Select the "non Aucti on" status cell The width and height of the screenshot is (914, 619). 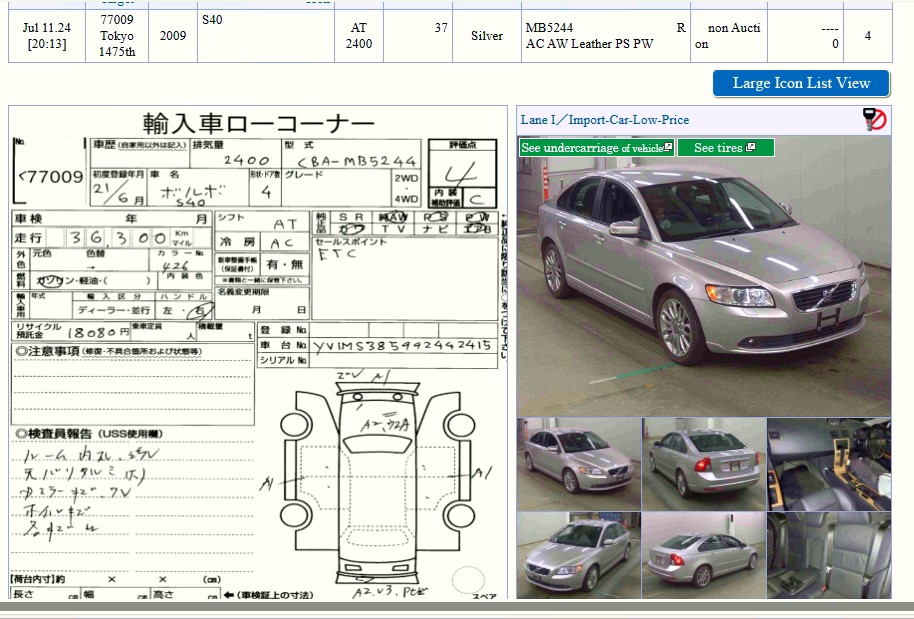729,36
